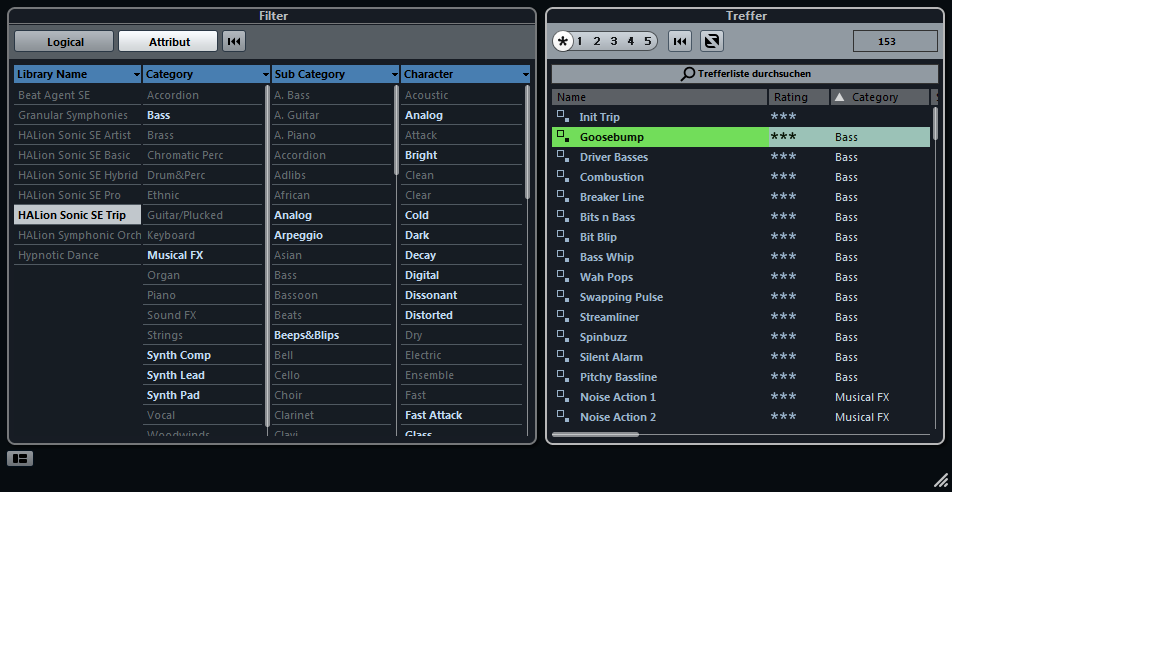Viewport: 1152px width, 648px height.
Task: Click the Treffer list vertical scrollbar
Action: (x=935, y=123)
